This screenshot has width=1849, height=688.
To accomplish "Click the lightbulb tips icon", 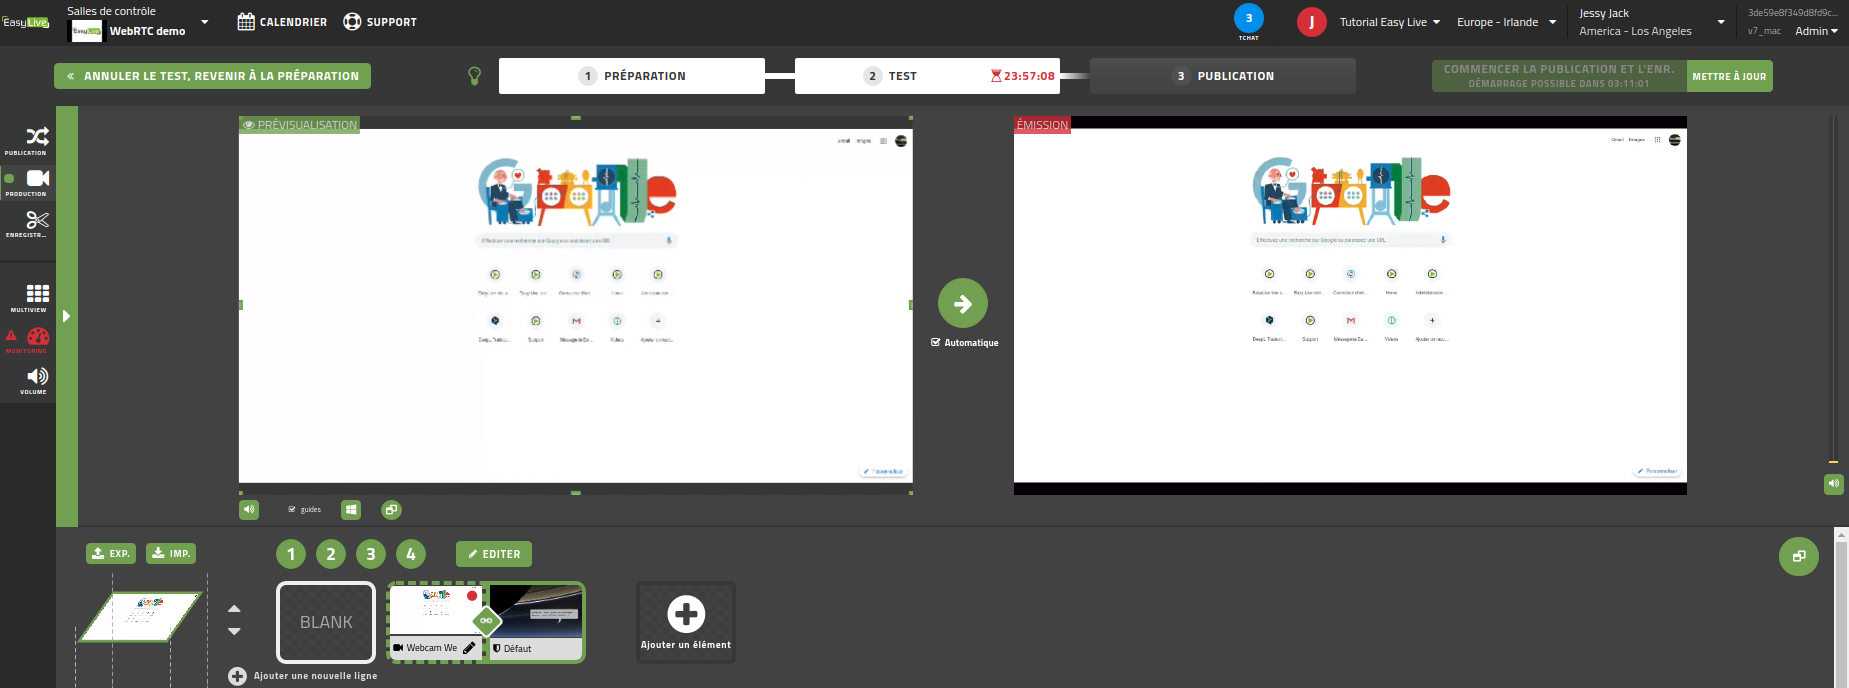I will 475,76.
